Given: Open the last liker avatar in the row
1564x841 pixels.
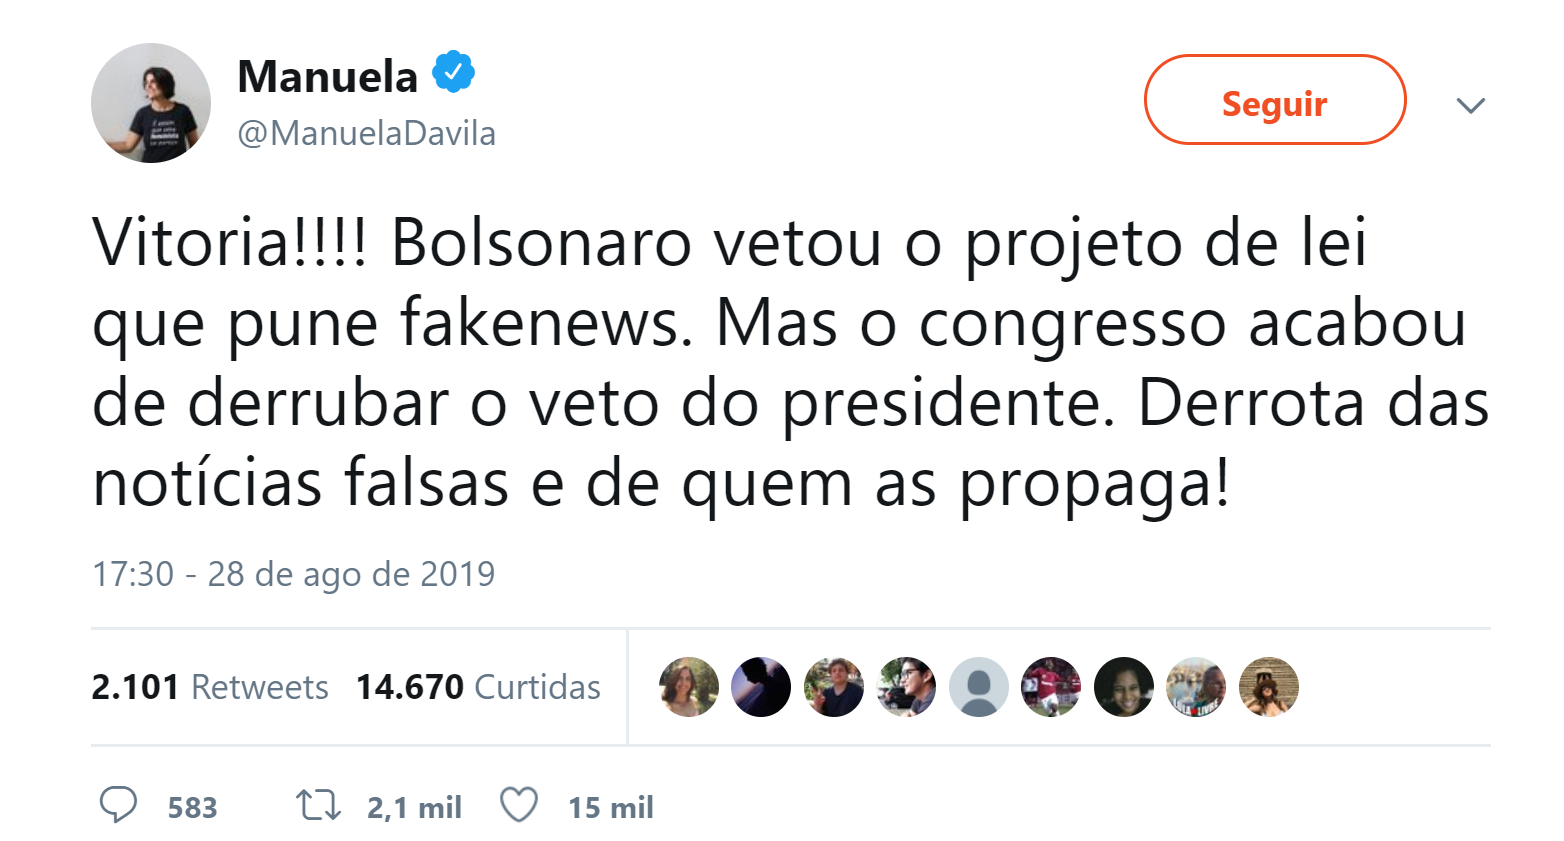Looking at the screenshot, I should click(x=1268, y=687).
